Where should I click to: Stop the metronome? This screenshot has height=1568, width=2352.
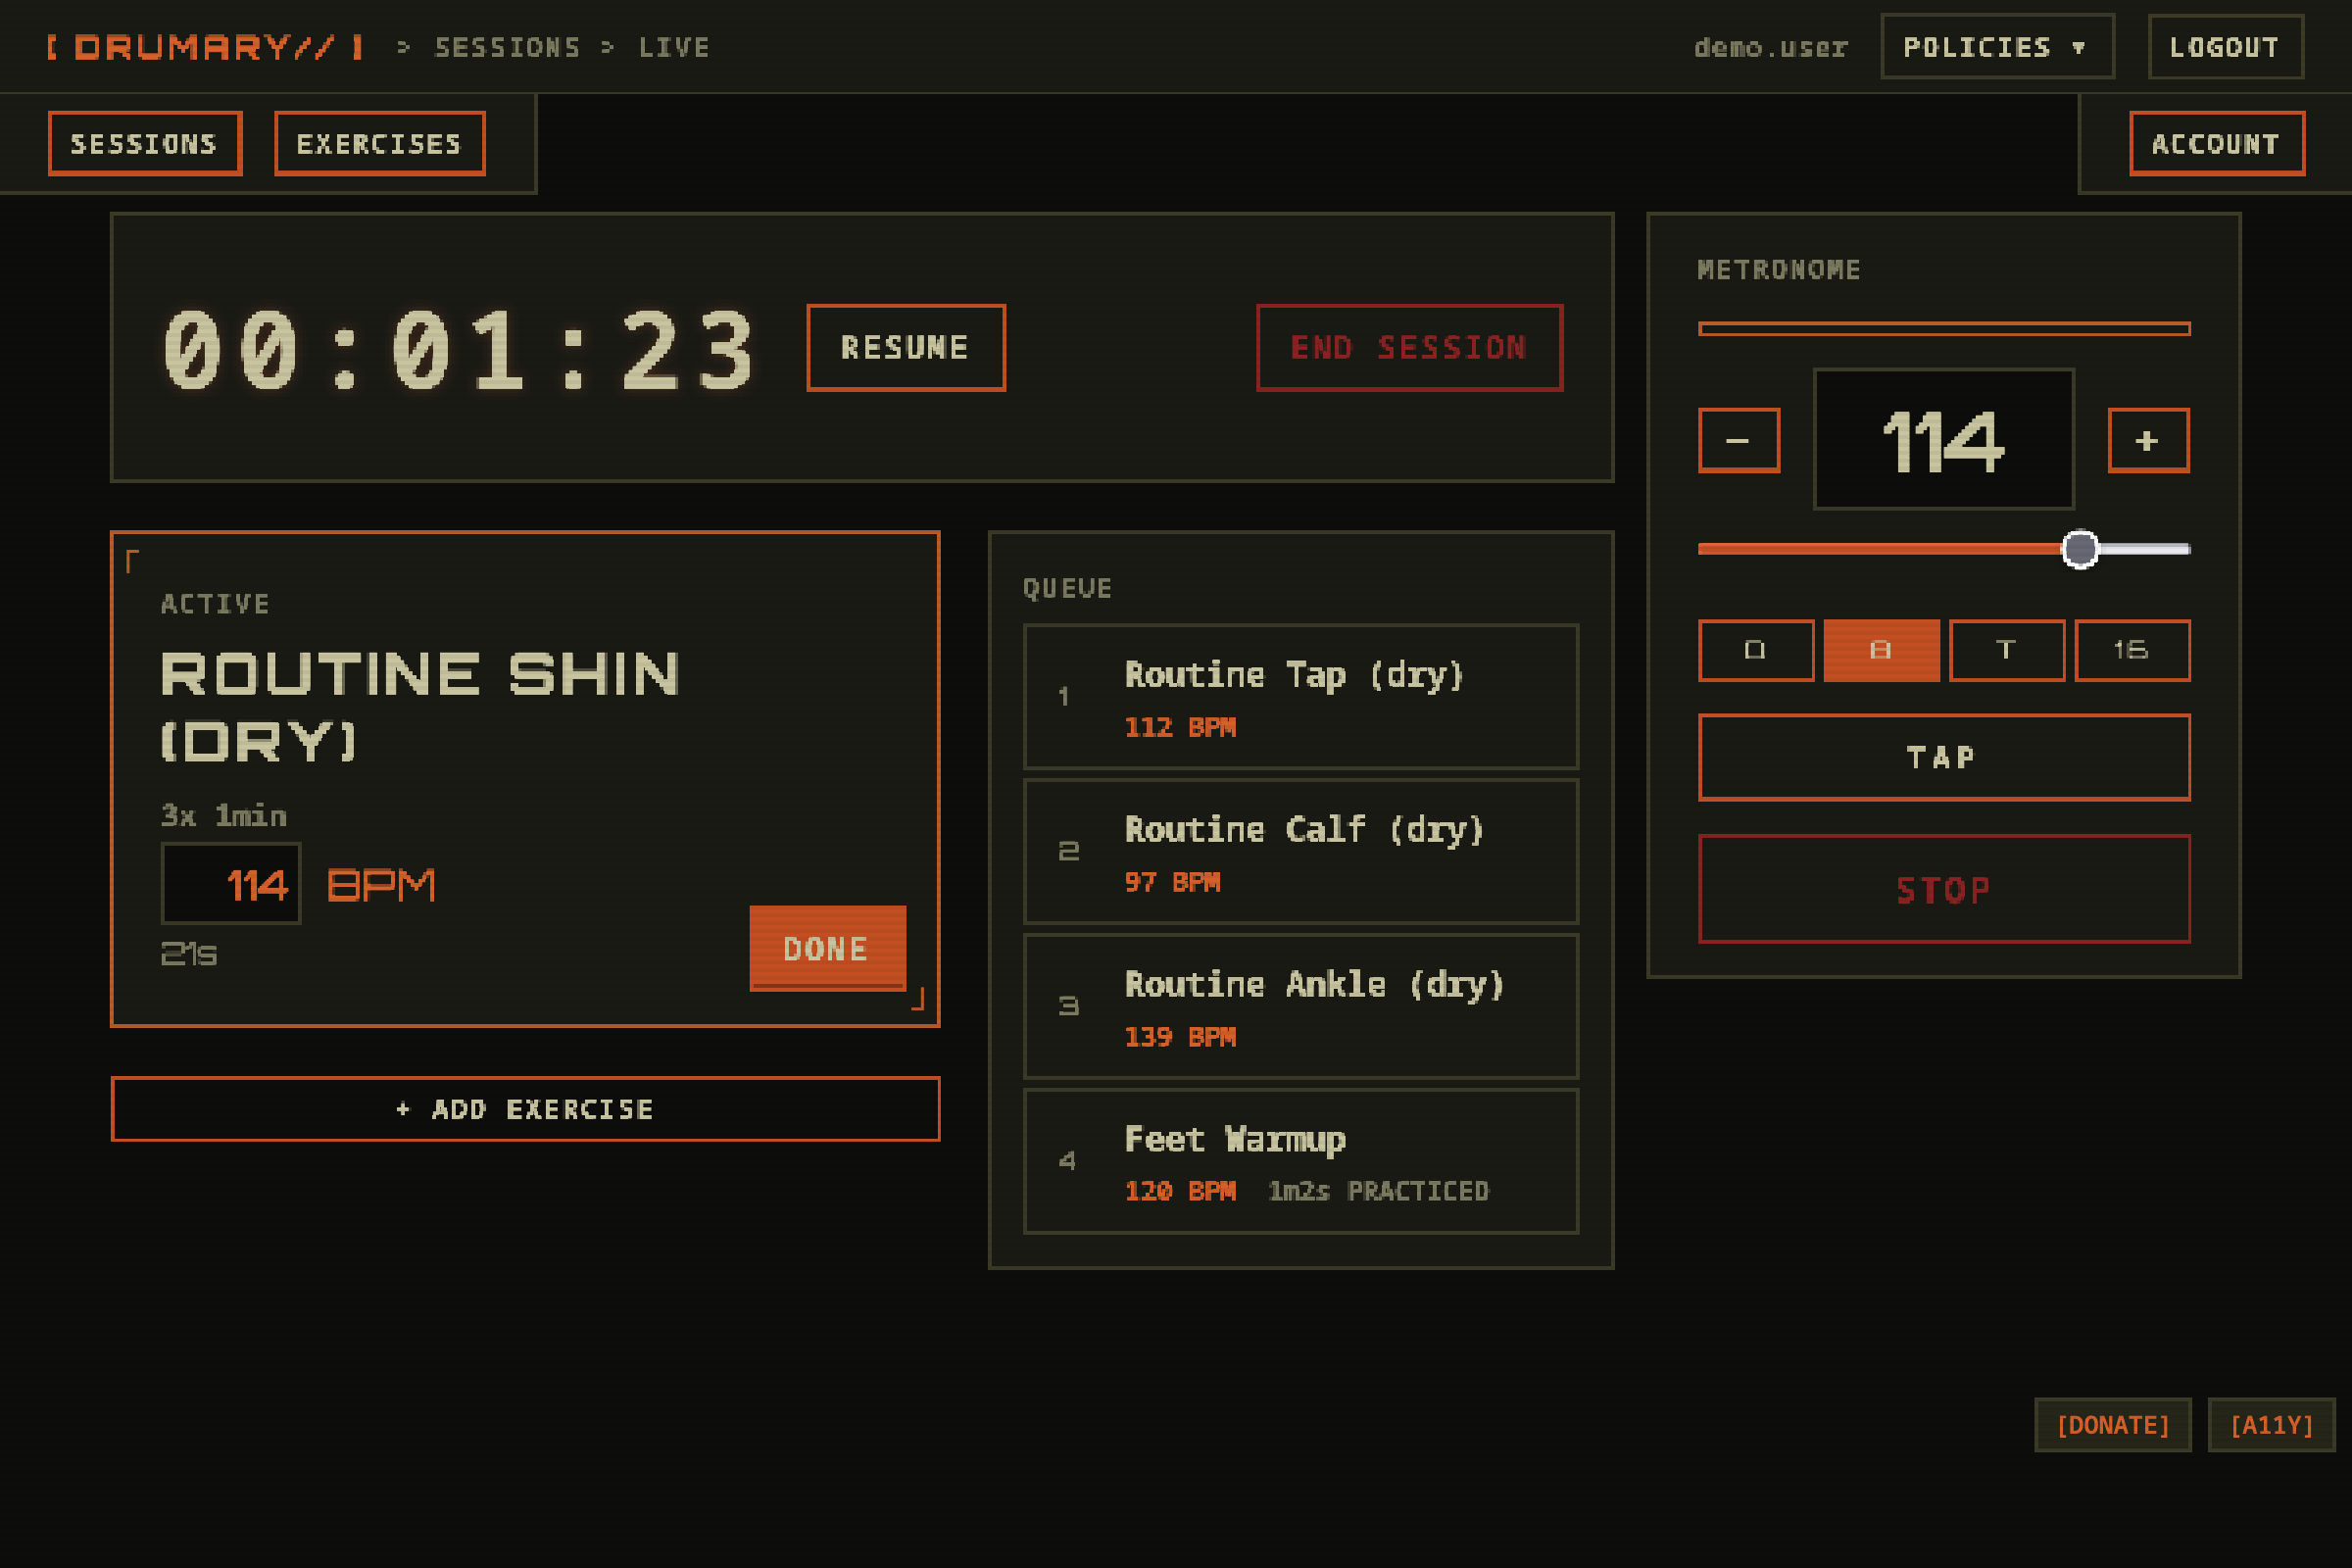pos(1944,889)
